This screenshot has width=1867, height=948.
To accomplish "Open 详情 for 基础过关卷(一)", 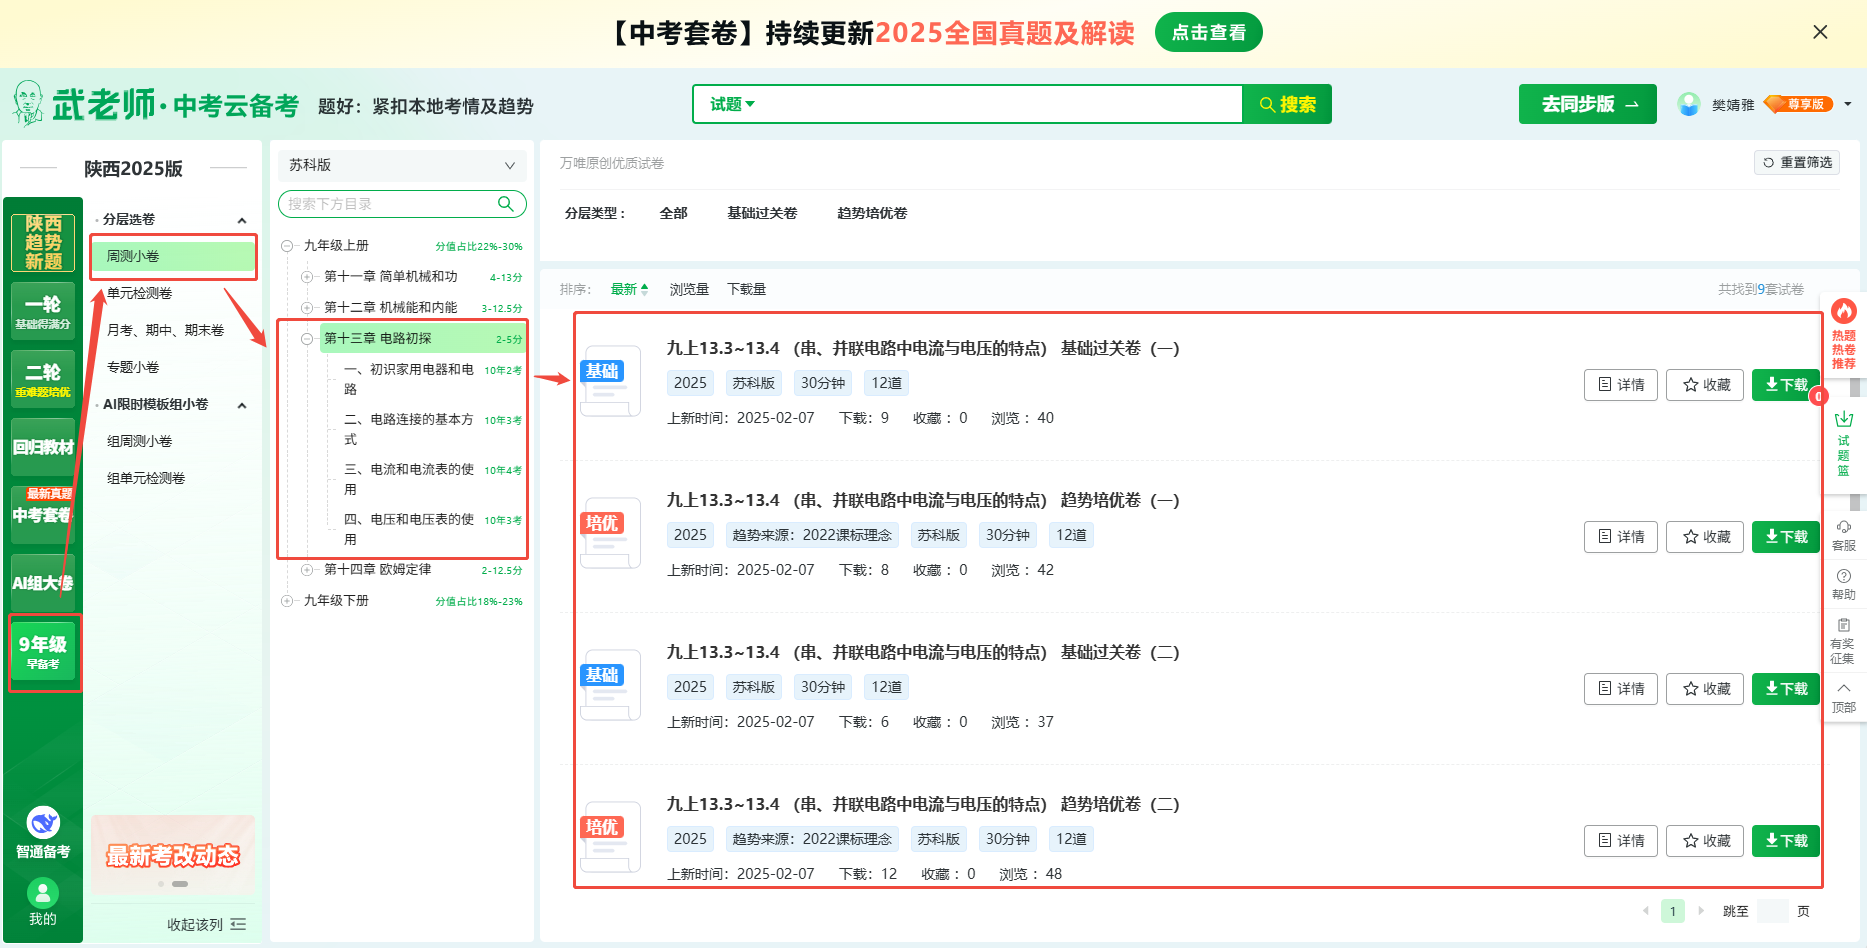I will (1621, 385).
